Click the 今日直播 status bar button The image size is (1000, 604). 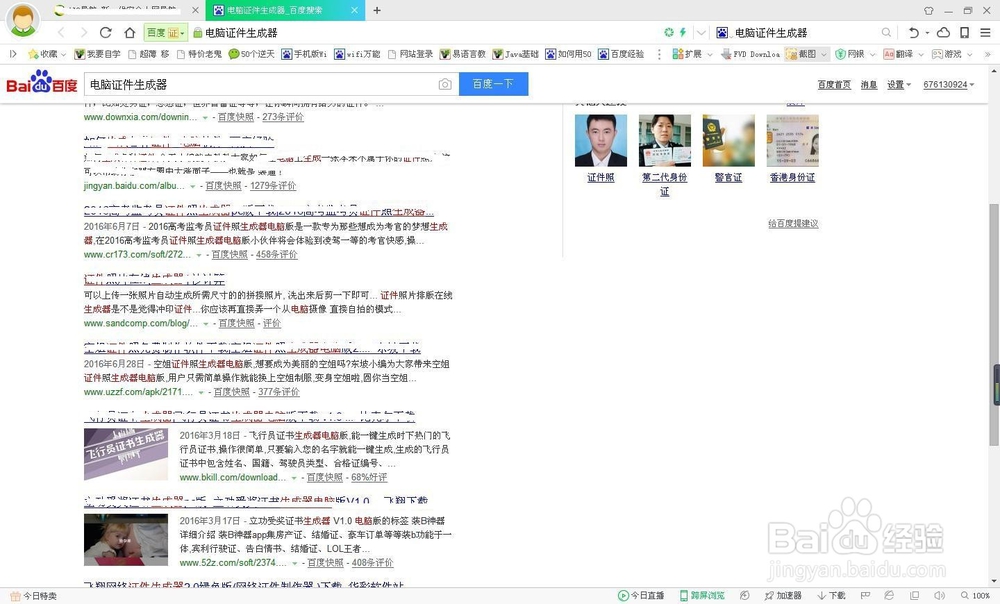(641, 596)
